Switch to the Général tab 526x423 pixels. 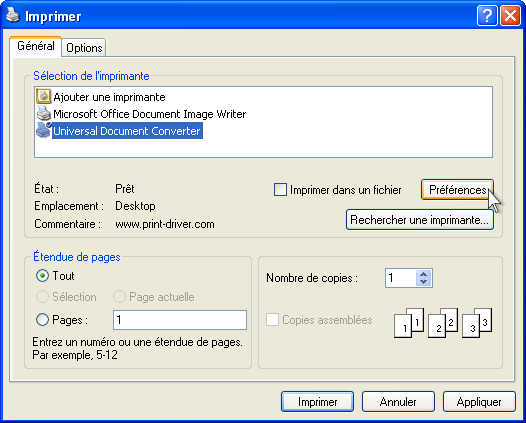[36, 46]
